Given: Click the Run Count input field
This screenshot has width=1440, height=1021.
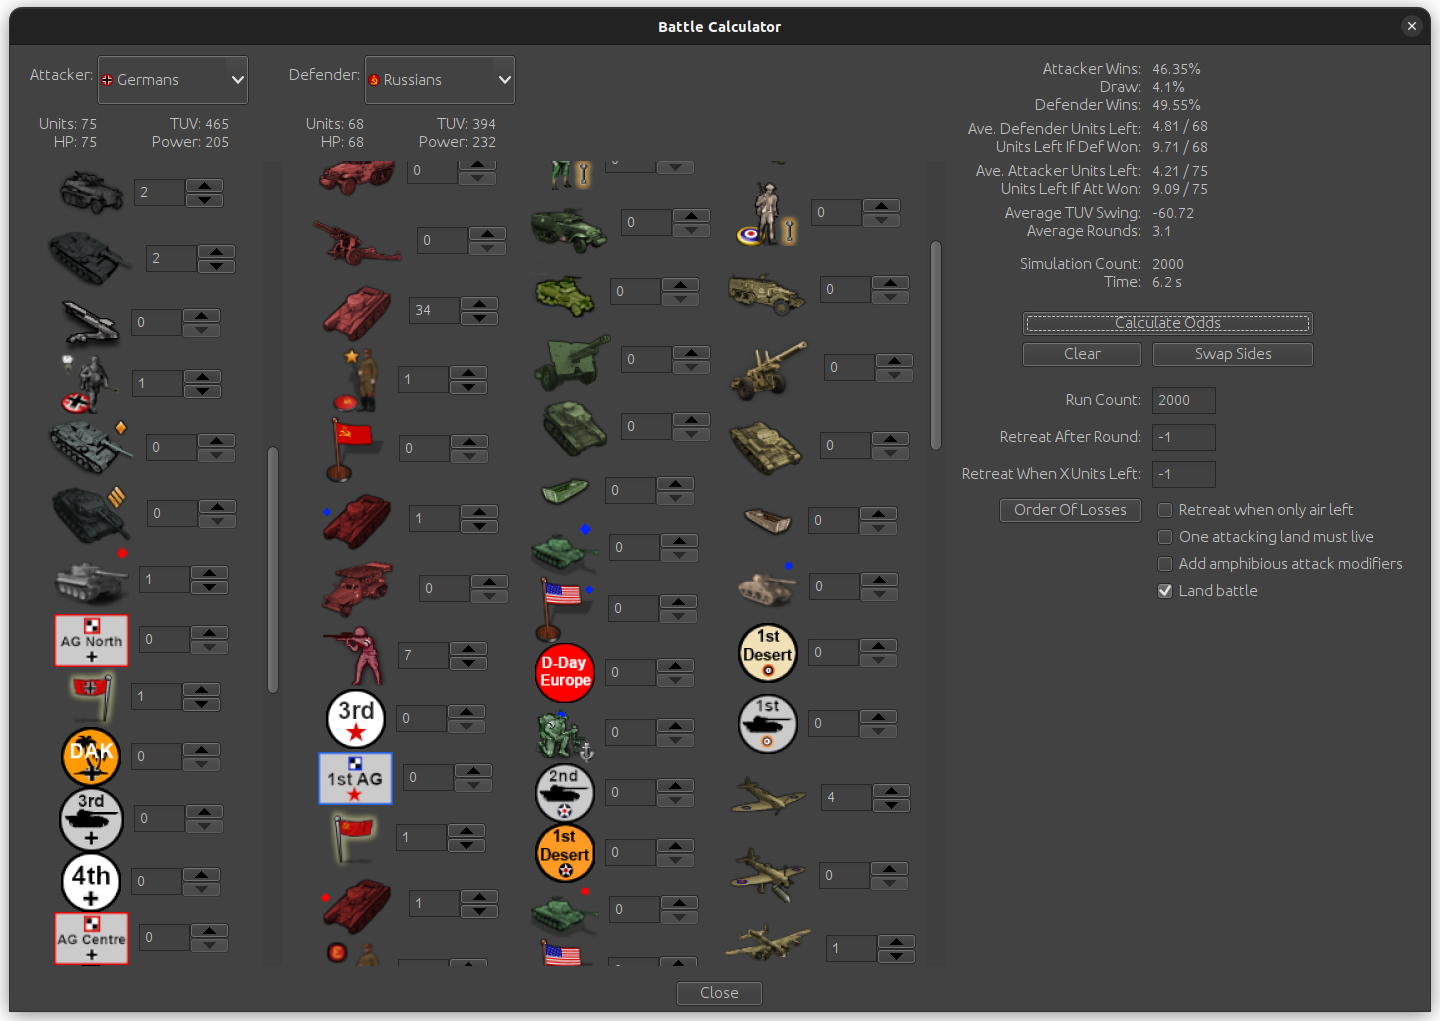Looking at the screenshot, I should [1184, 400].
